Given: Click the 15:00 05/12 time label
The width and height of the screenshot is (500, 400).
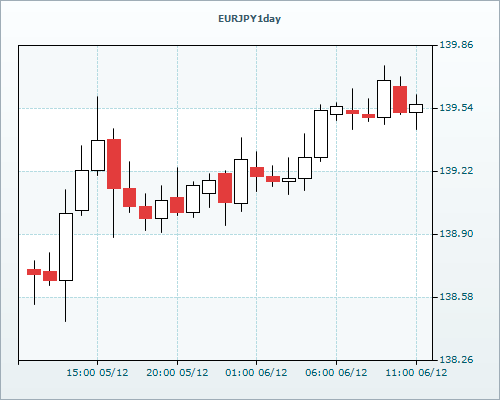Looking at the screenshot, I should (97, 373).
